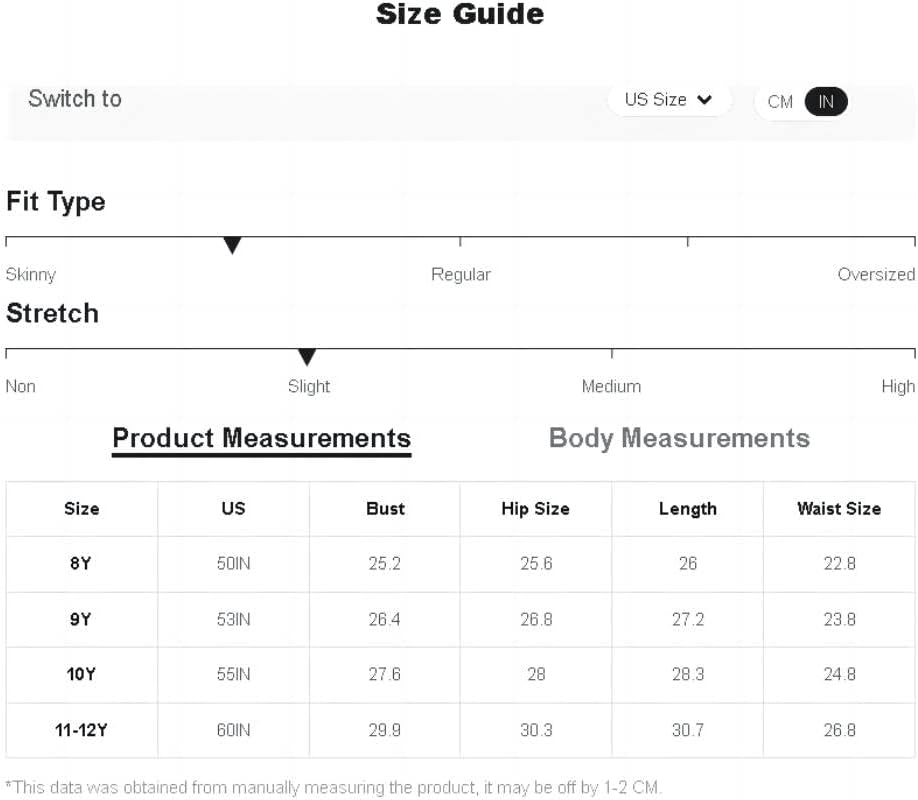The image size is (918, 800).
Task: Select the 8Y size row
Action: click(x=460, y=563)
